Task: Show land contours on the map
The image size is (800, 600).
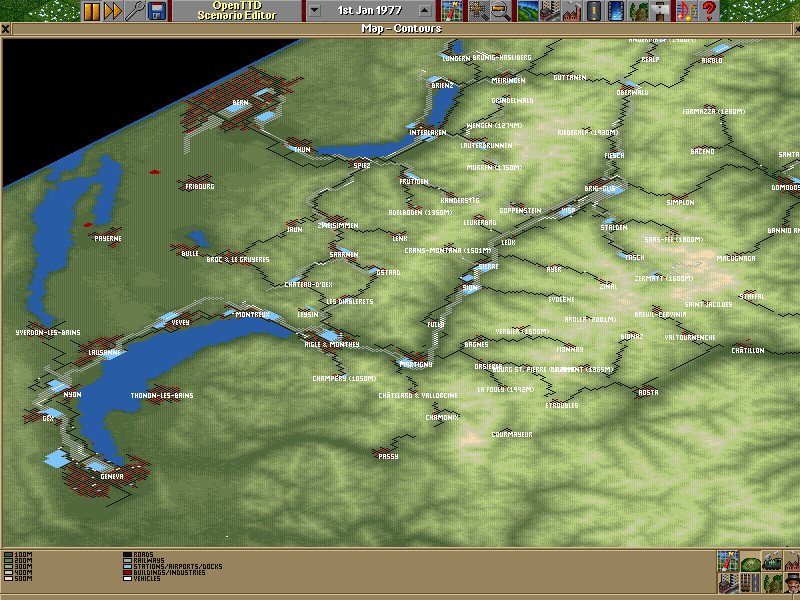Action: [x=749, y=561]
